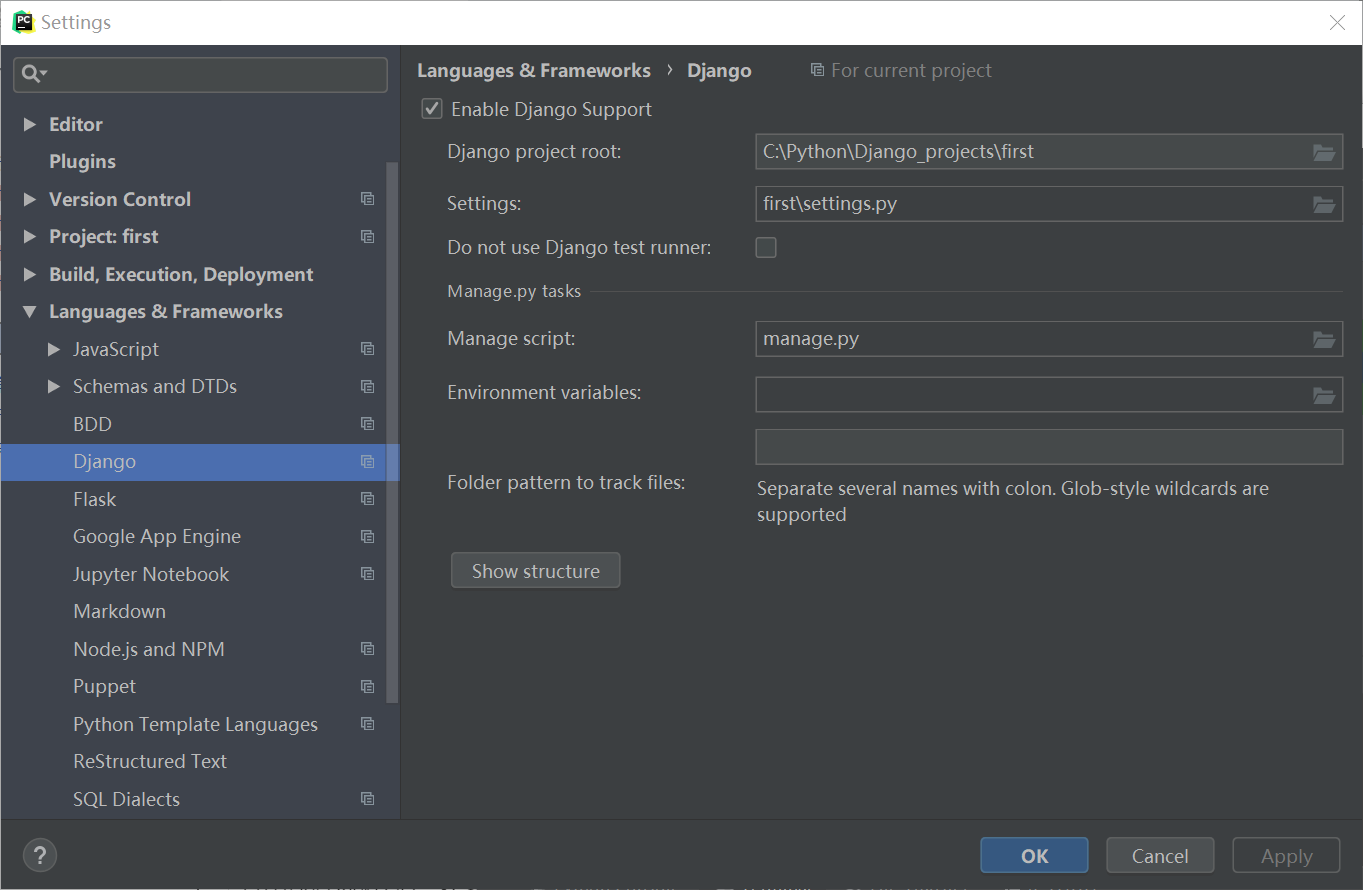The height and width of the screenshot is (890, 1363).
Task: Open Google App Engine settings
Action: click(157, 537)
